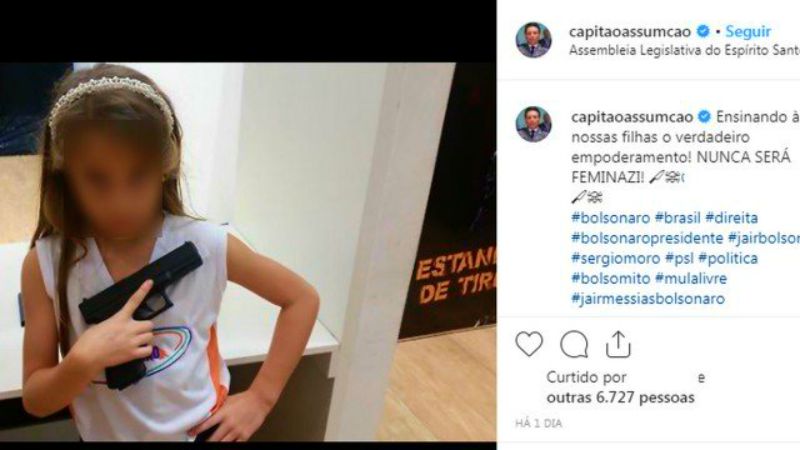Share the post using the share icon
800x450 pixels.
point(618,344)
